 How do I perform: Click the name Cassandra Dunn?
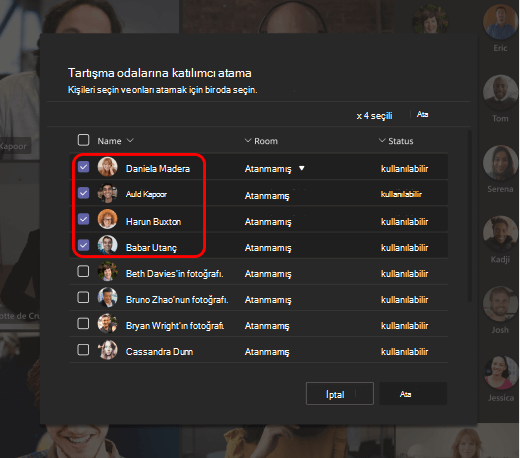coord(159,352)
